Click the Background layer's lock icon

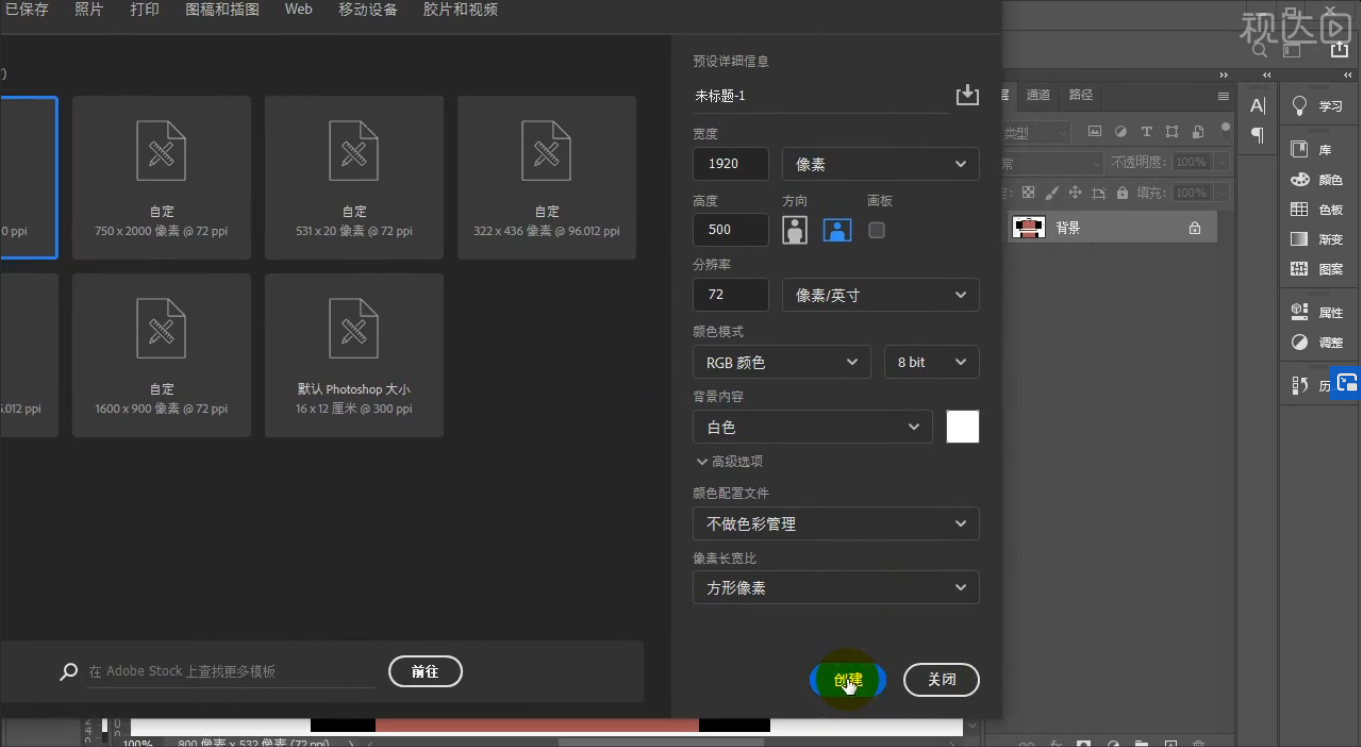[x=1194, y=228]
